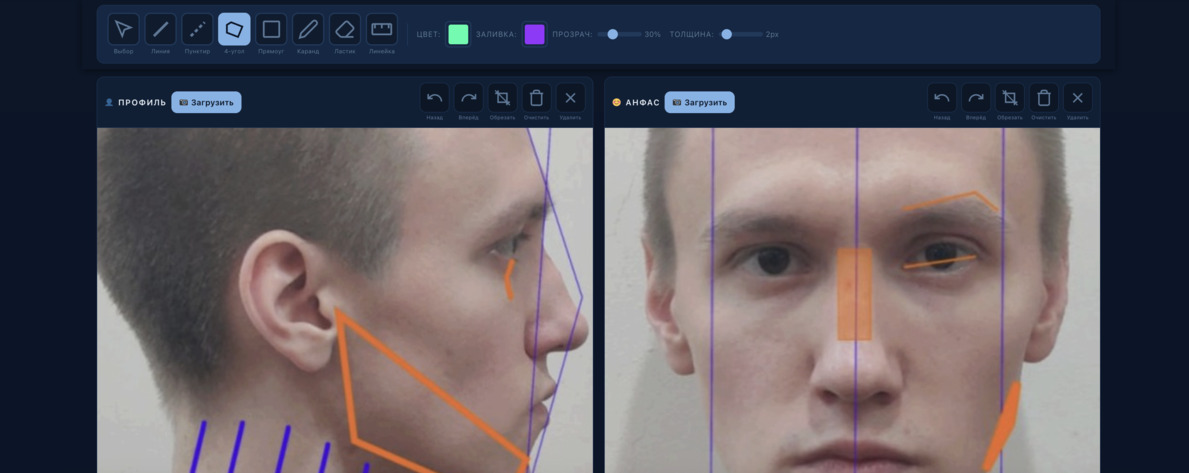
Task: Redo action in the Профиль panel
Action: click(x=468, y=98)
